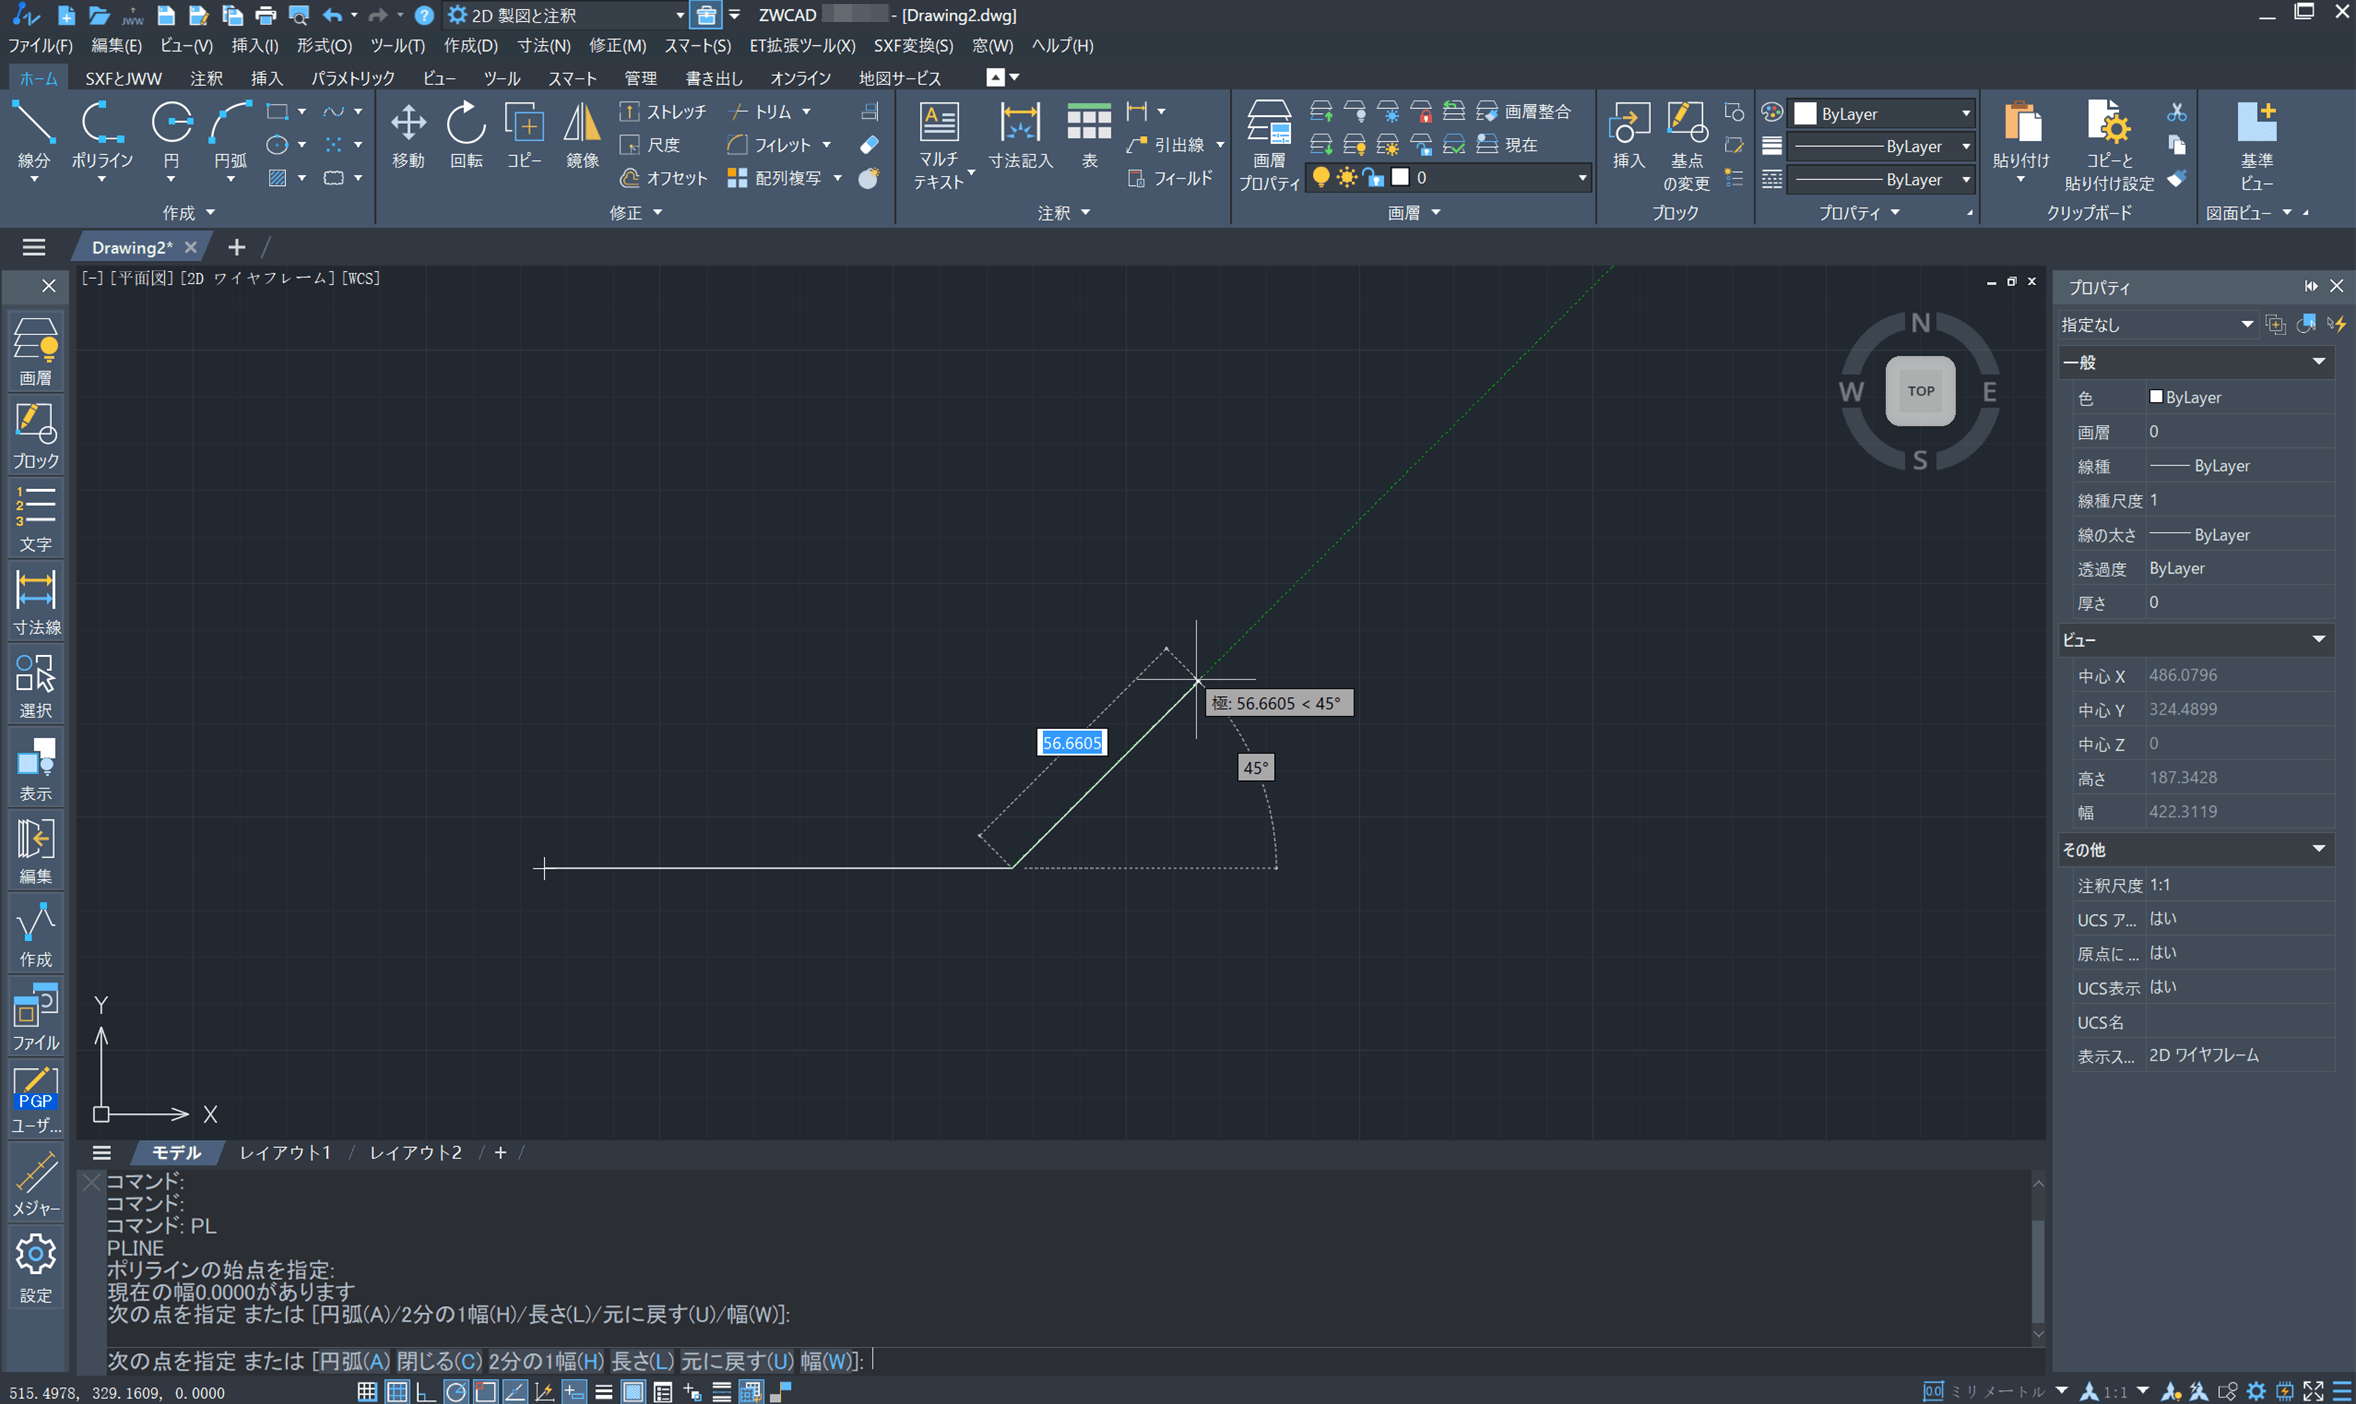The width and height of the screenshot is (2356, 1404).
Task: Switch to the 注釈 ribbon tab
Action: (206, 78)
